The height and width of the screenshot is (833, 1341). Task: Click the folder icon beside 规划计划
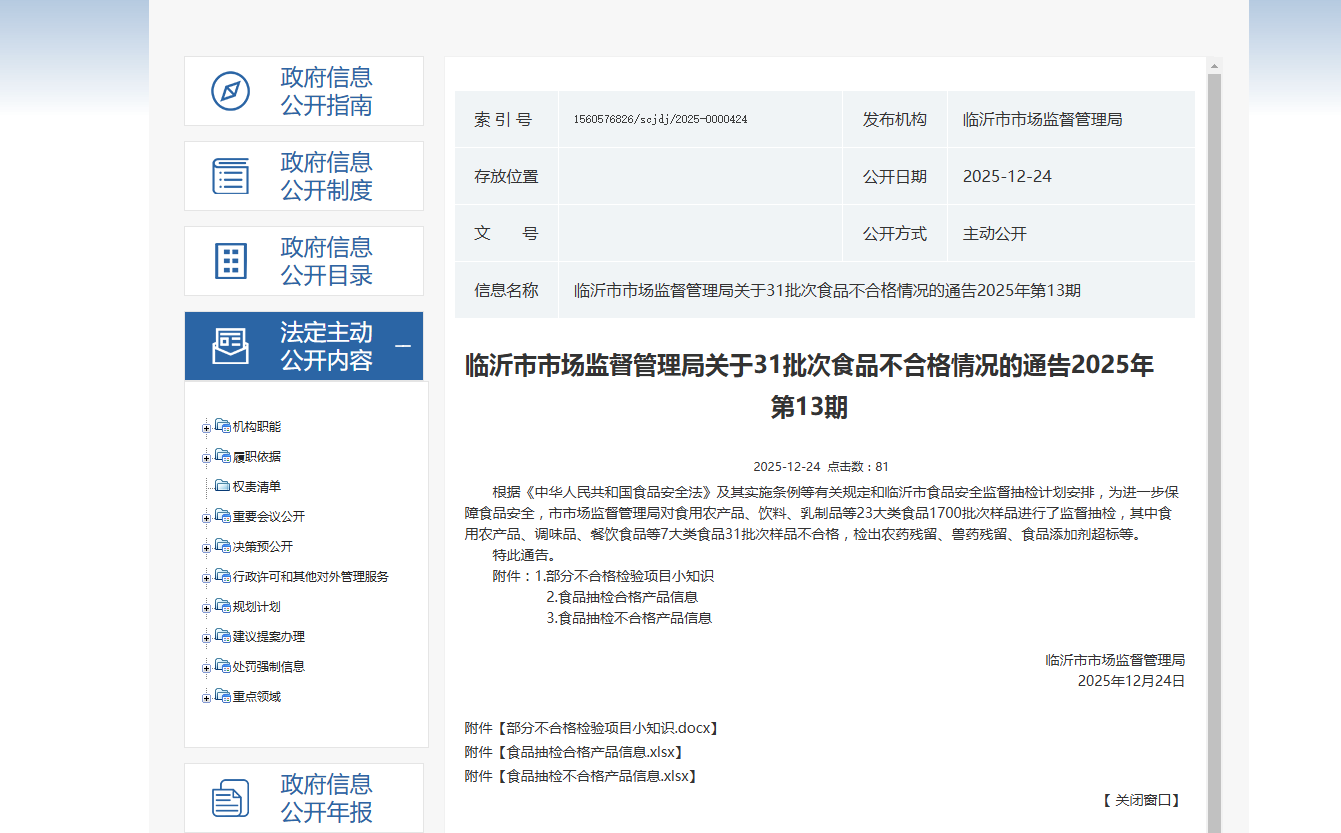222,606
